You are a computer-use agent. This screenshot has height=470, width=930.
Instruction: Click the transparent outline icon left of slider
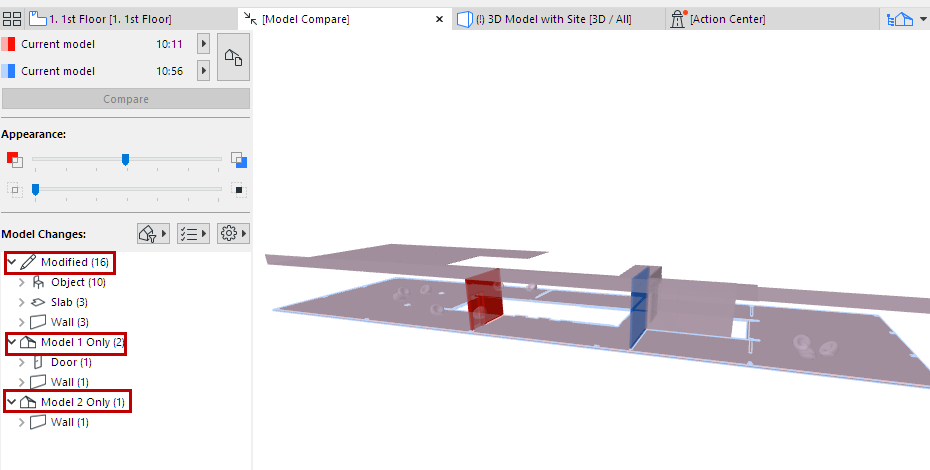(14, 190)
